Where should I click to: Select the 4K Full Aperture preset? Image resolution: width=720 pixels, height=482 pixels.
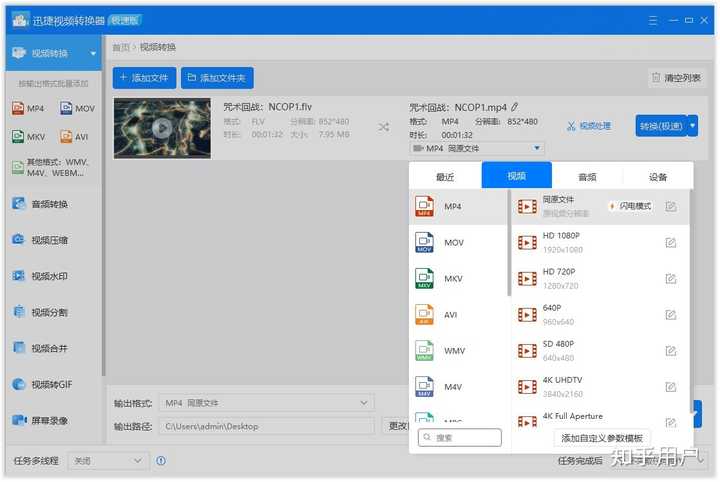pos(600,418)
